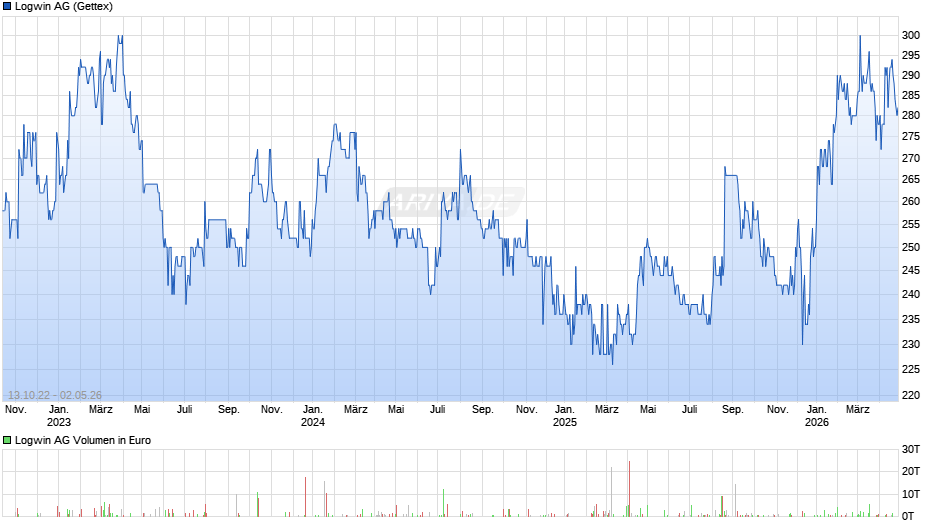Click the 285 price axis label

pos(911,96)
